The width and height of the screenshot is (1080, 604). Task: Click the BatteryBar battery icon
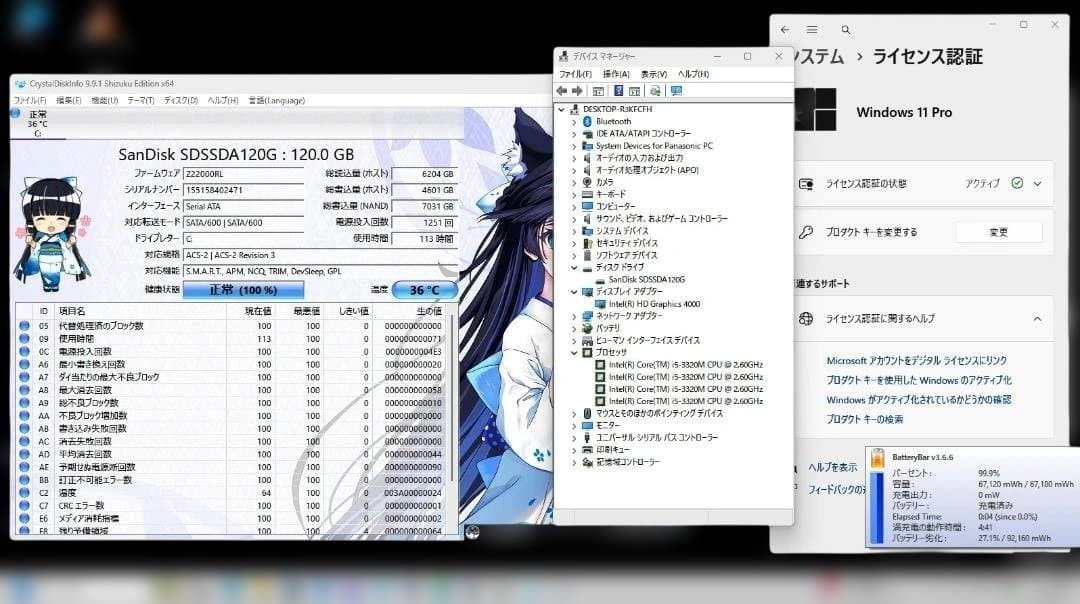pos(877,459)
